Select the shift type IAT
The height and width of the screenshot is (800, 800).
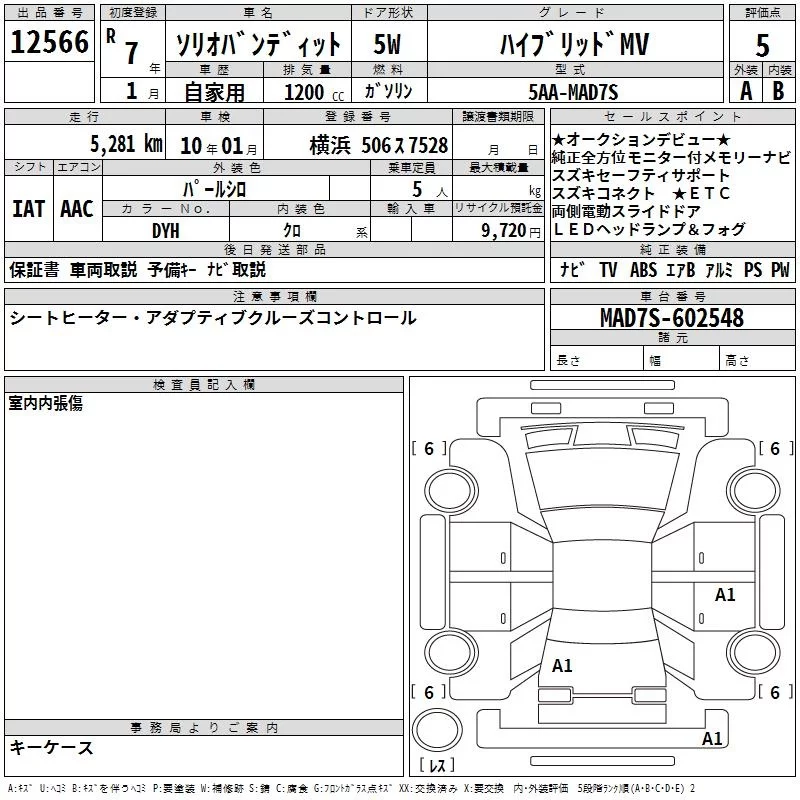(28, 209)
